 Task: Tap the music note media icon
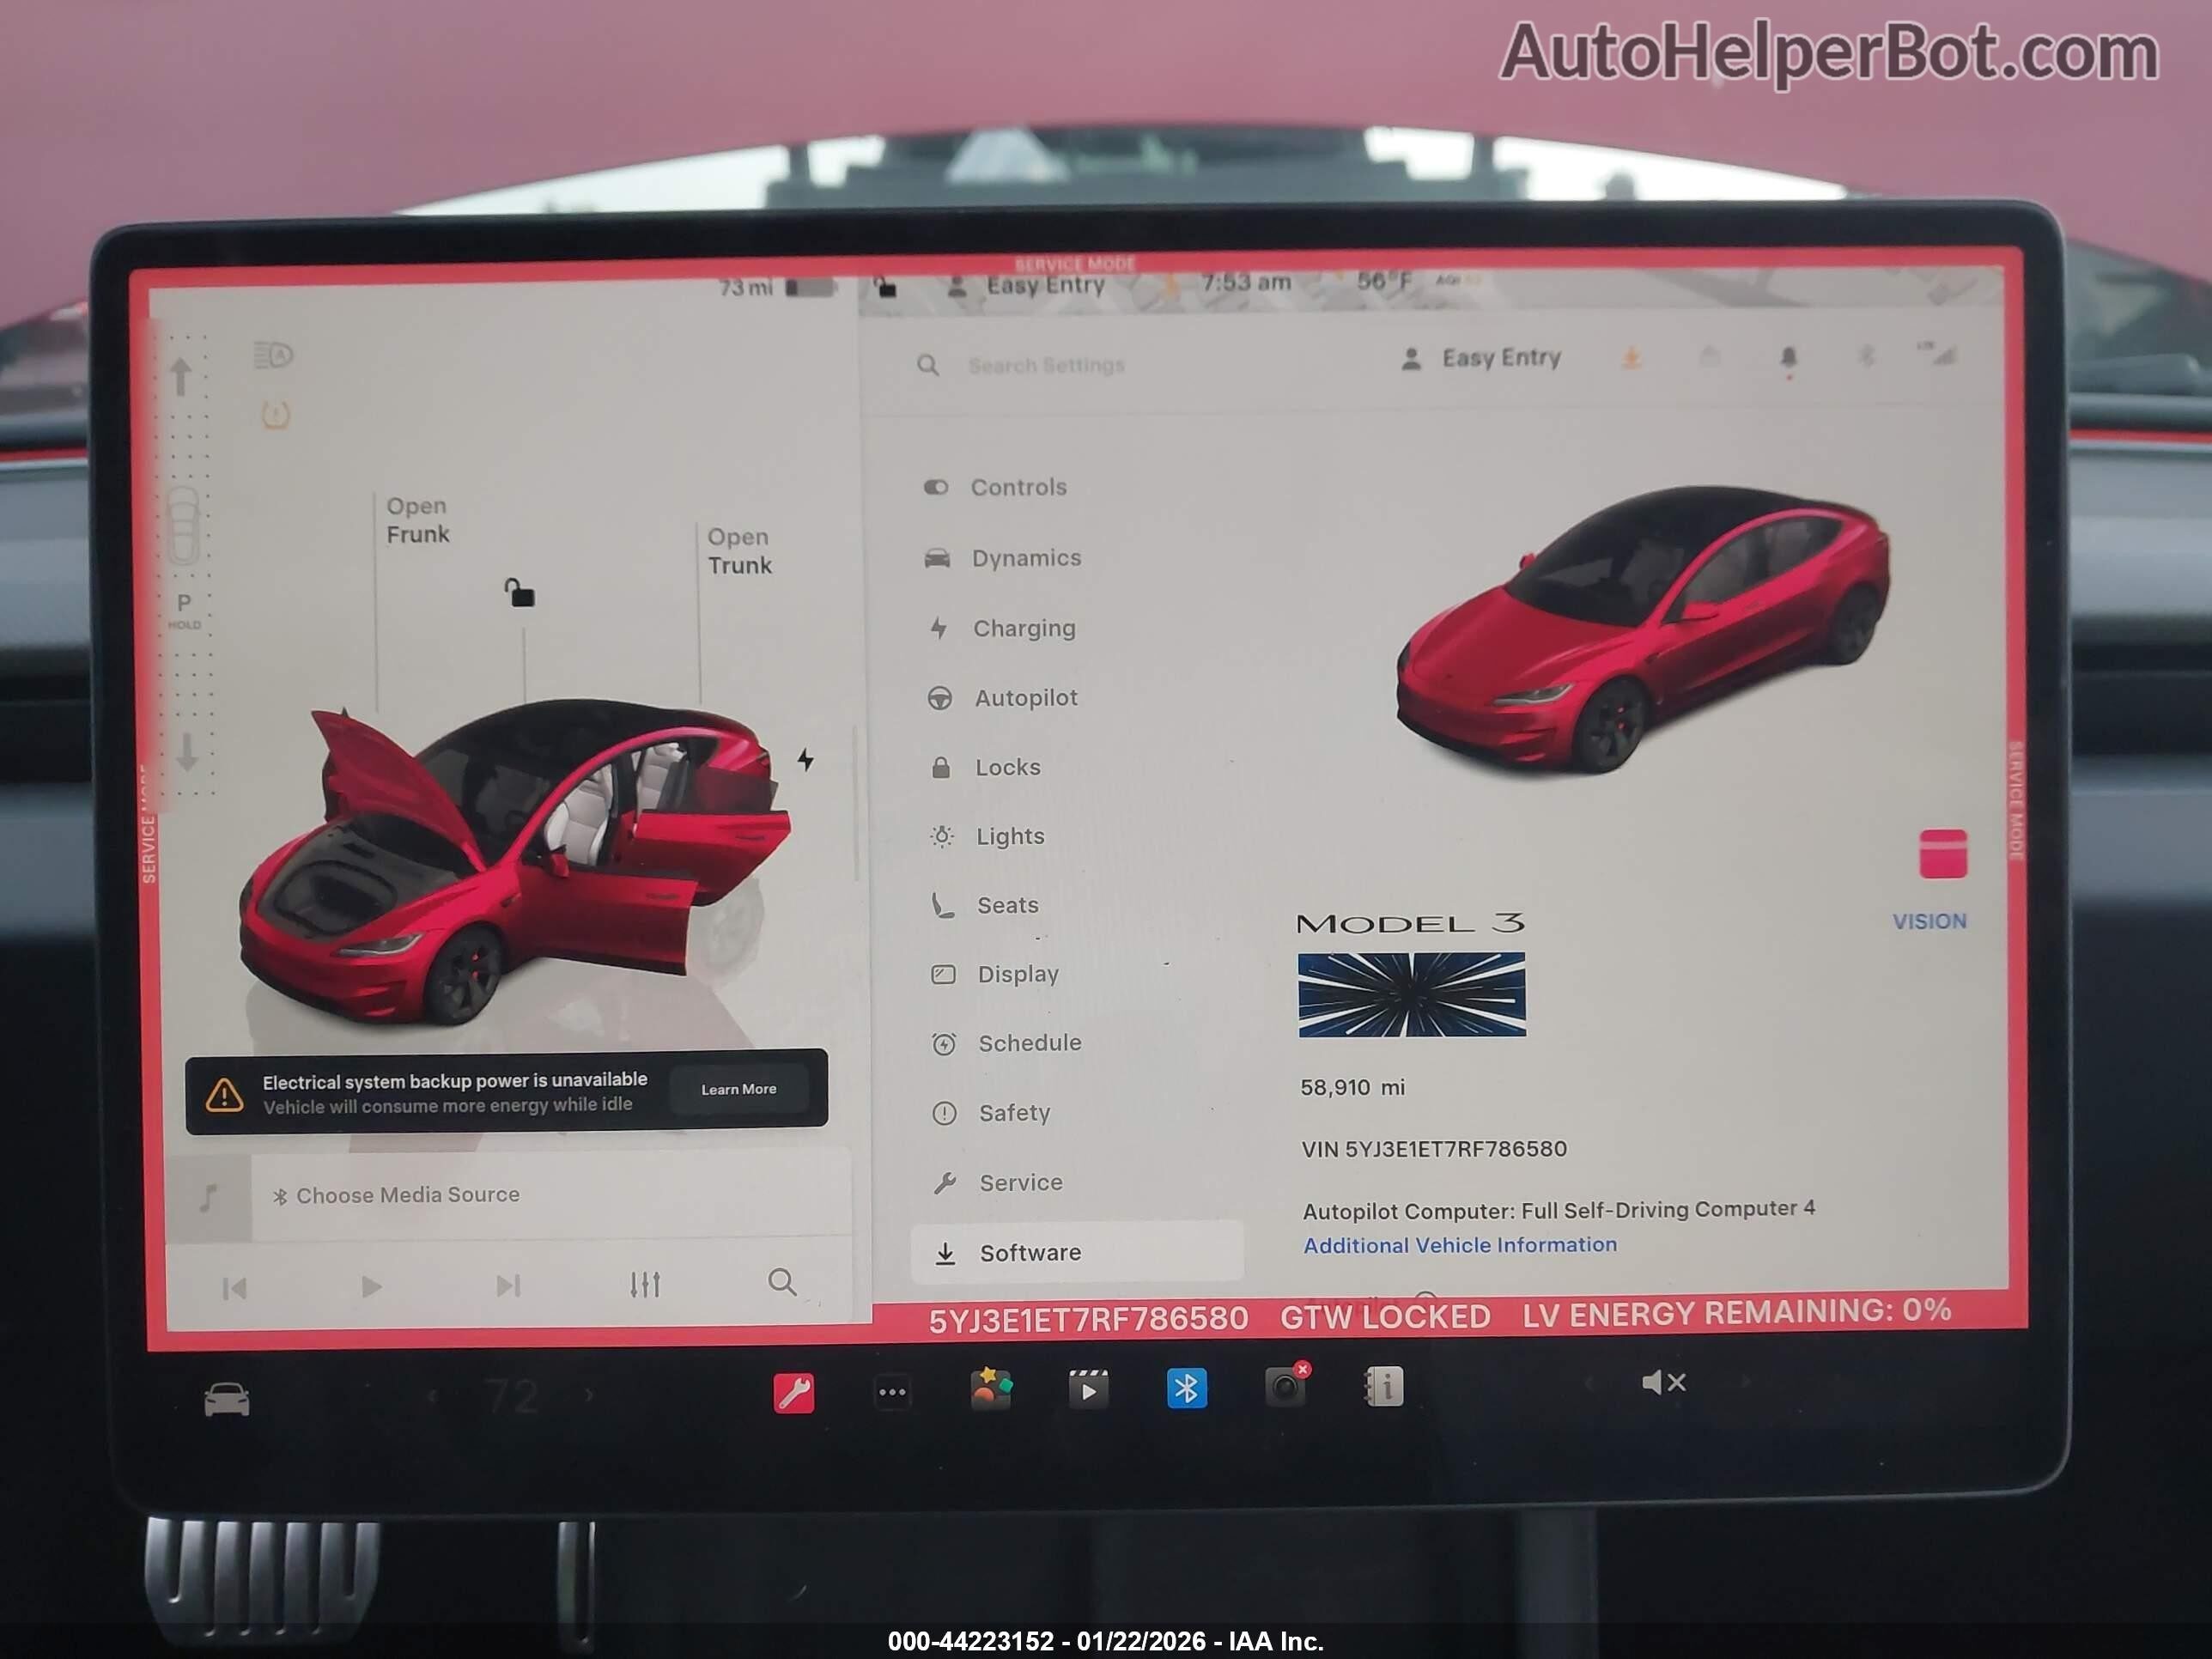(208, 1197)
